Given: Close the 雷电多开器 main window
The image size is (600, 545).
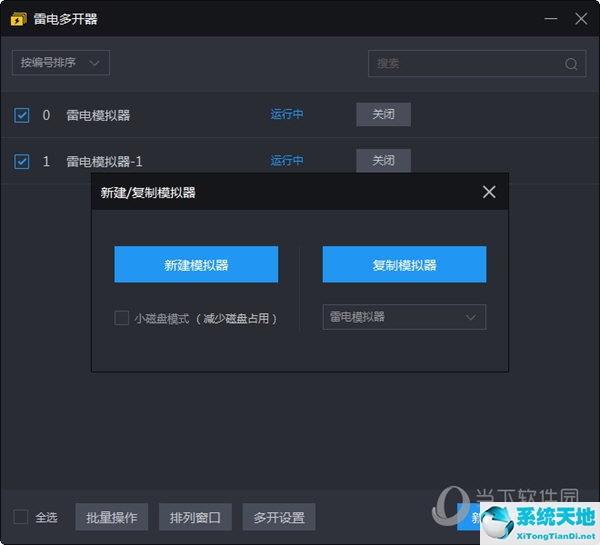Looking at the screenshot, I should coord(581,18).
